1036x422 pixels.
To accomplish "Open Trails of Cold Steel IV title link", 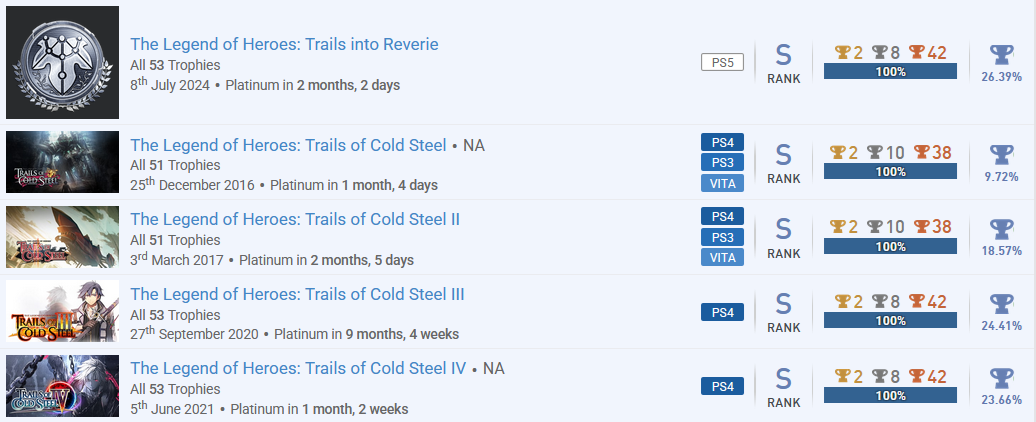I will click(x=298, y=369).
